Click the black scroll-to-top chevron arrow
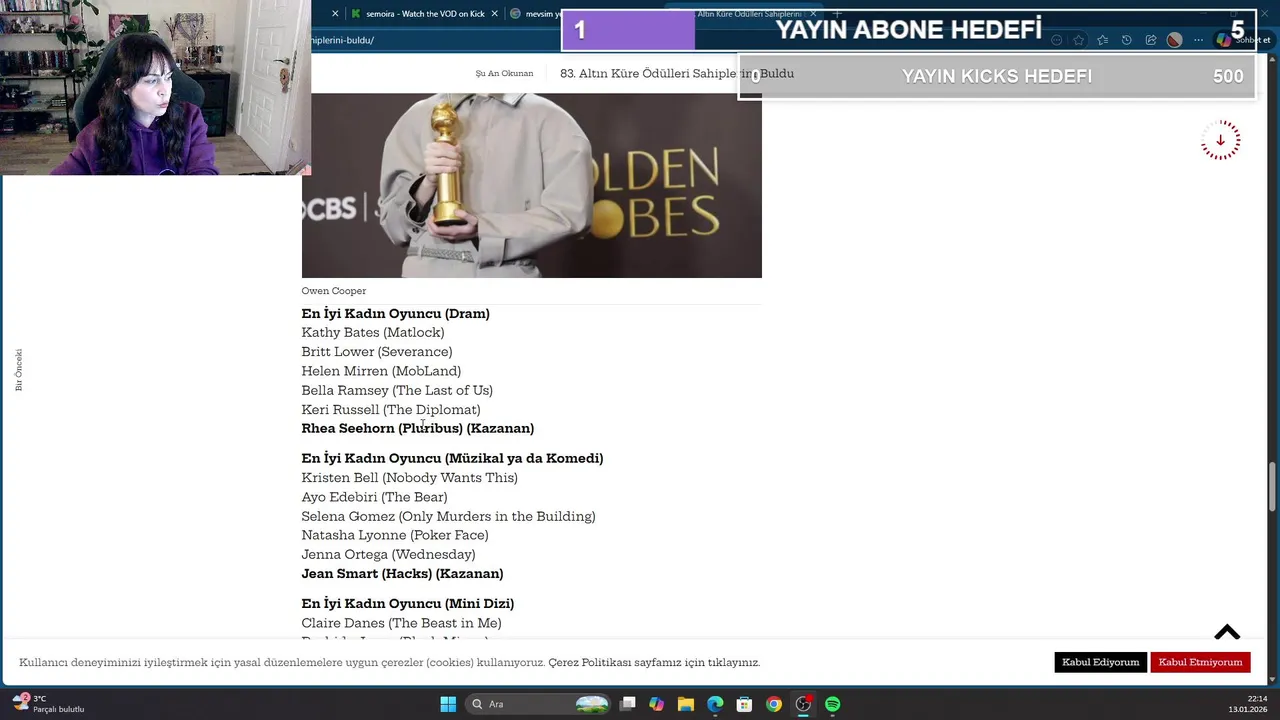The height and width of the screenshot is (720, 1280). pos(1227,632)
